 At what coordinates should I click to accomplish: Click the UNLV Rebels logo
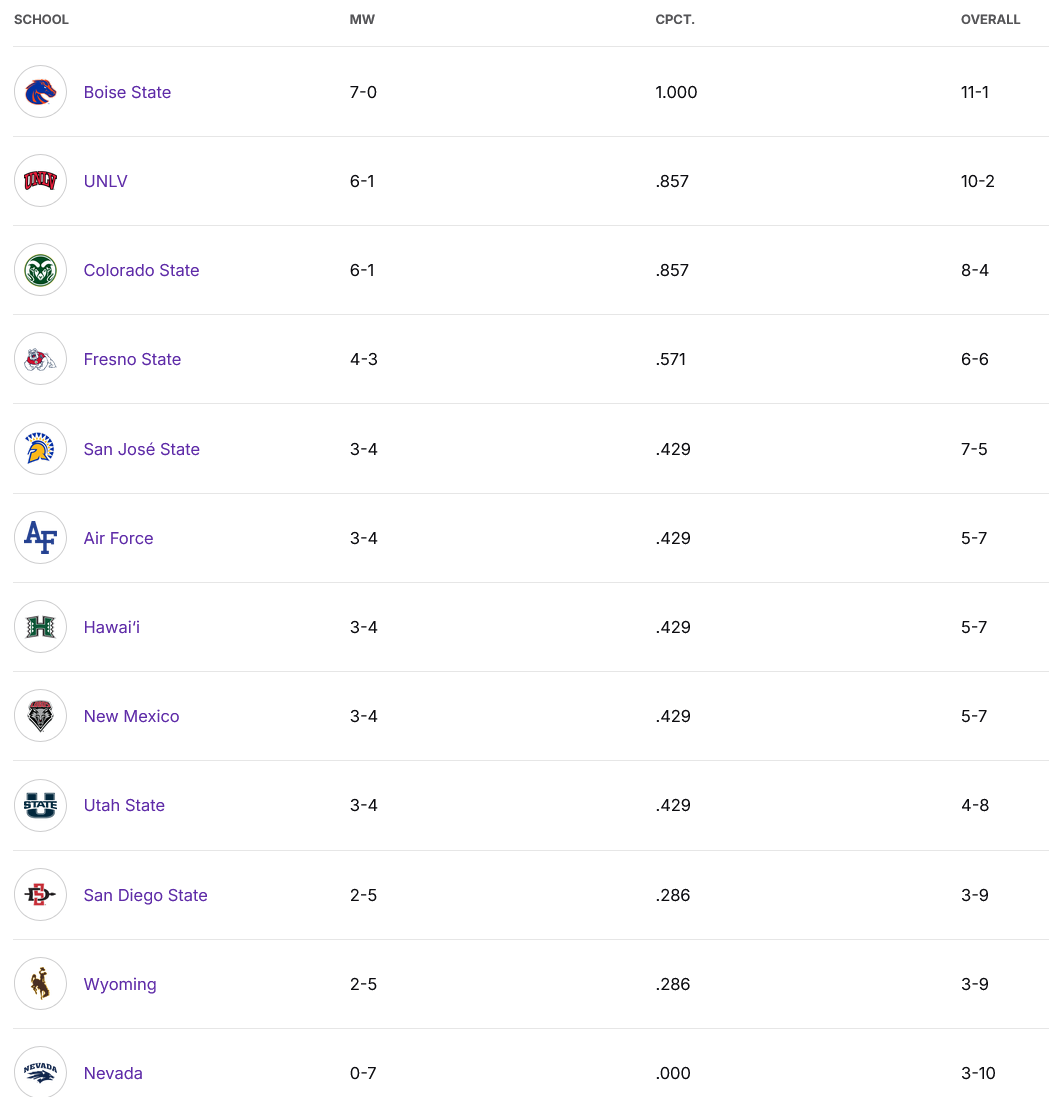(40, 181)
